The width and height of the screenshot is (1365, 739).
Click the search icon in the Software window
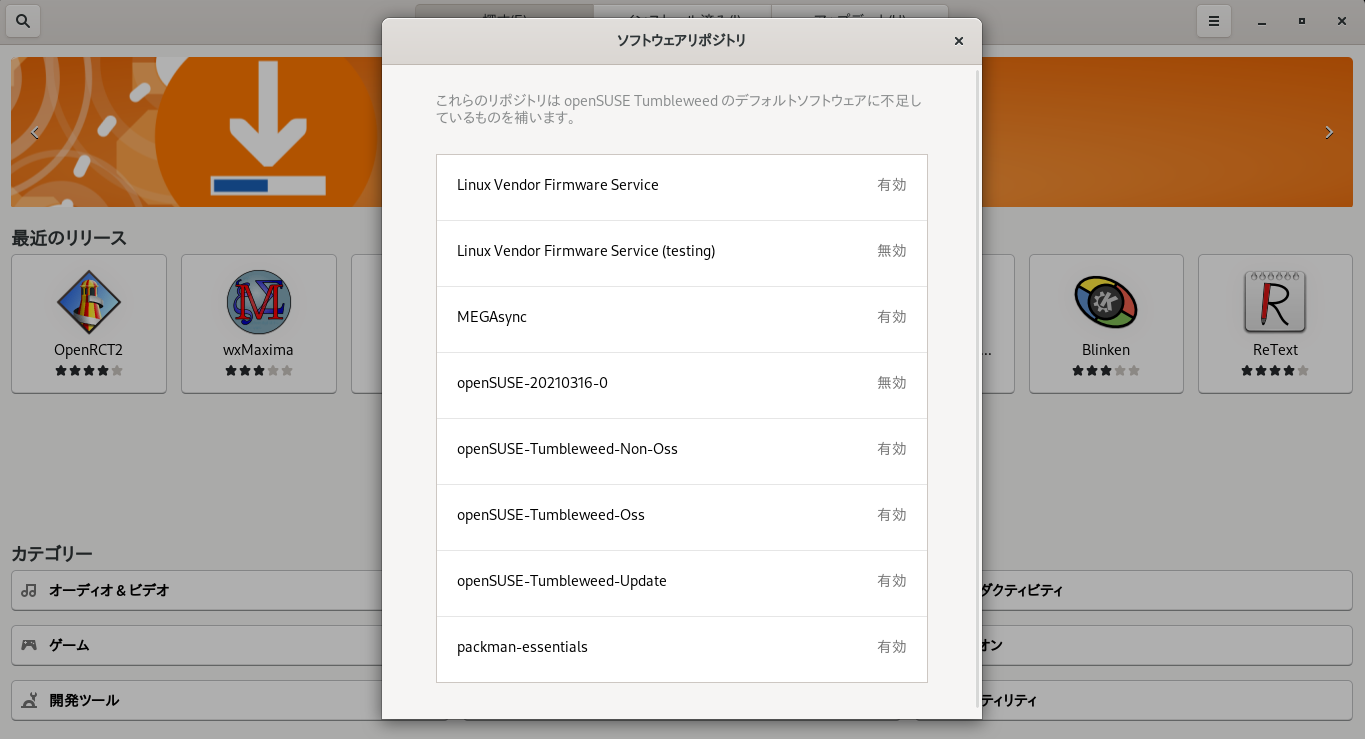coord(23,20)
